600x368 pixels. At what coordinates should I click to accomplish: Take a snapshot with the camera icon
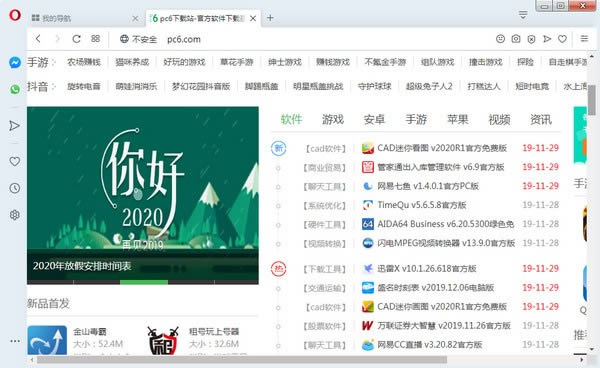click(516, 39)
